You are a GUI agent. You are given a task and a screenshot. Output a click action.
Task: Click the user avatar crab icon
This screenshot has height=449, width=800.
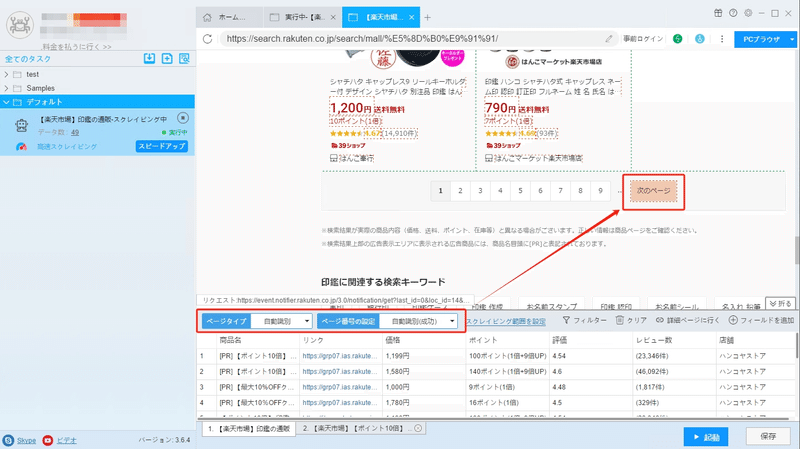point(20,24)
